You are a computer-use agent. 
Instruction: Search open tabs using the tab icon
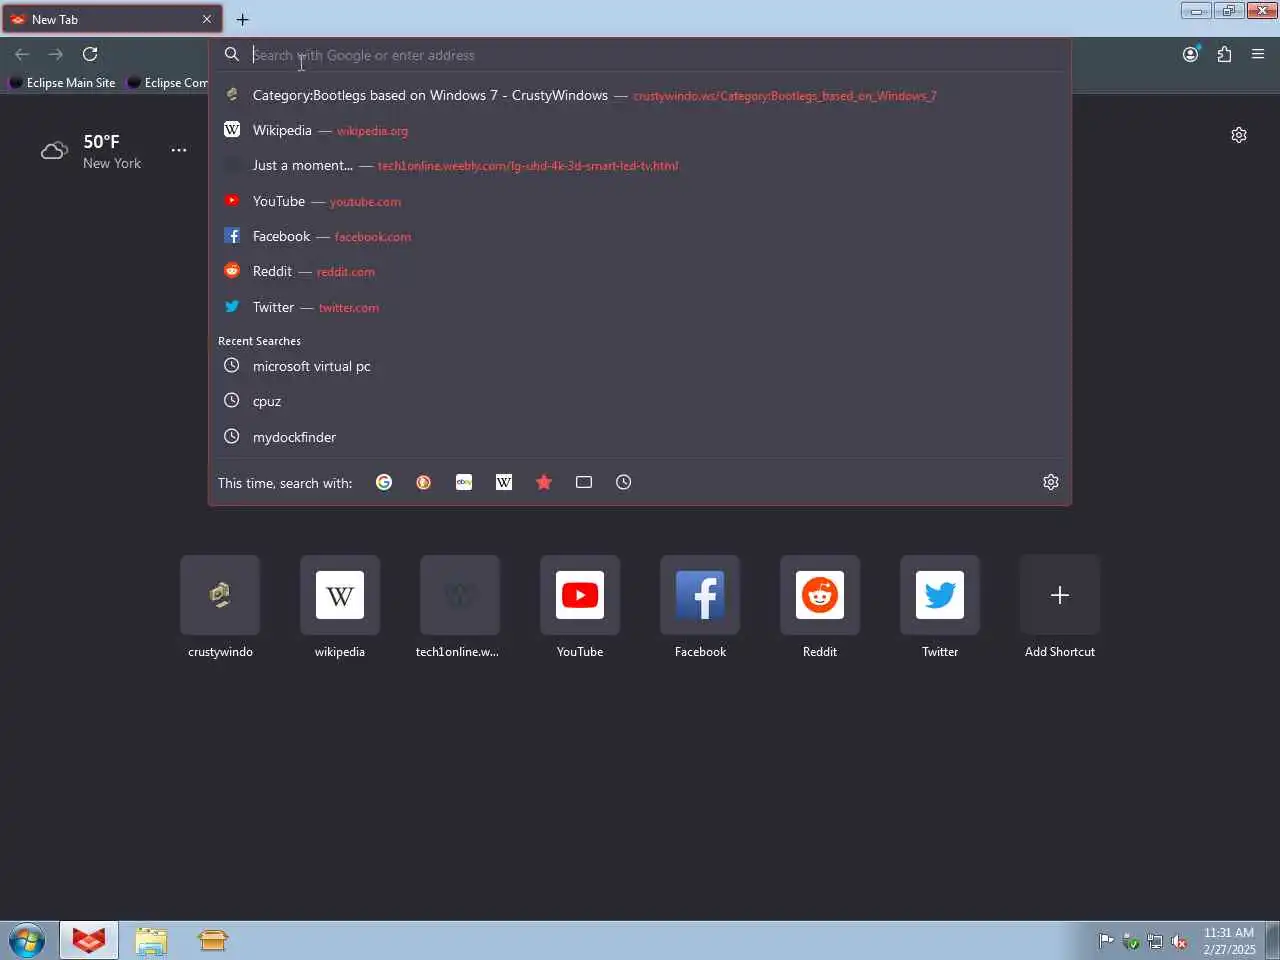click(584, 482)
